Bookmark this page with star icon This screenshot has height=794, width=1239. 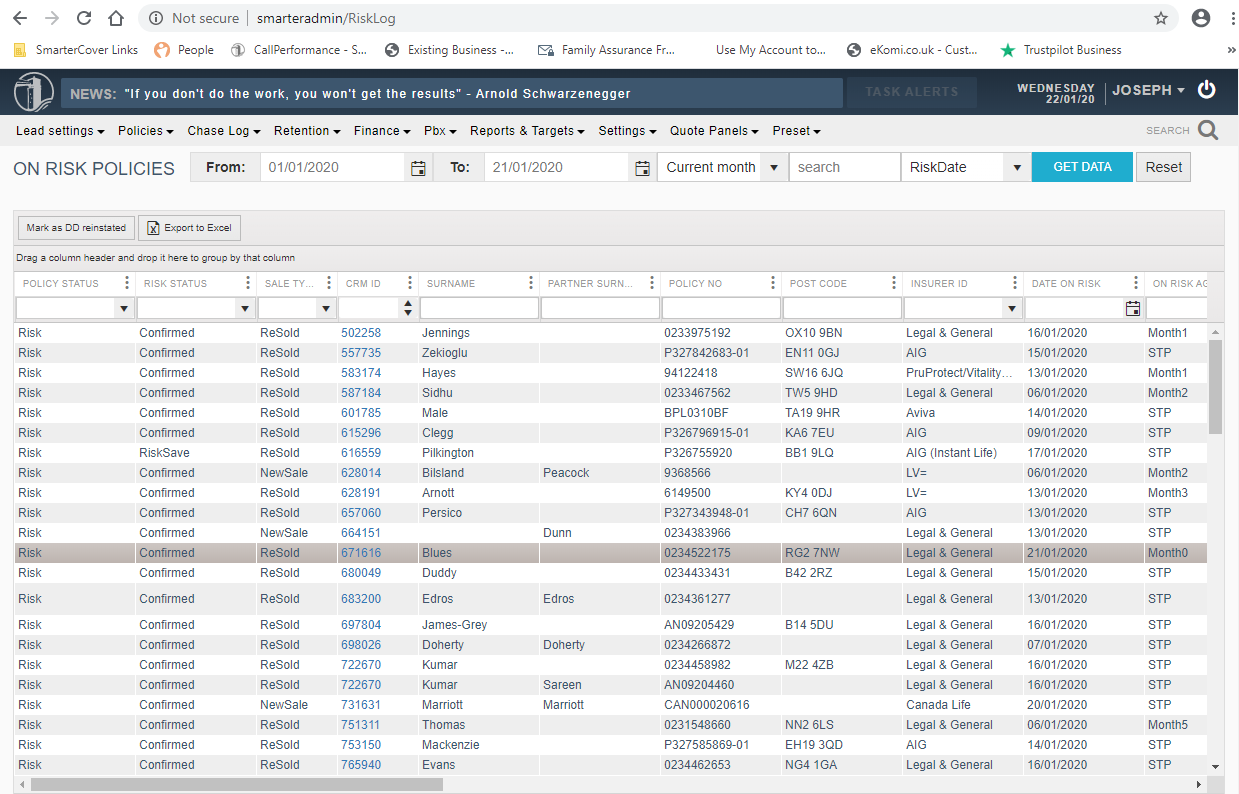[1161, 18]
